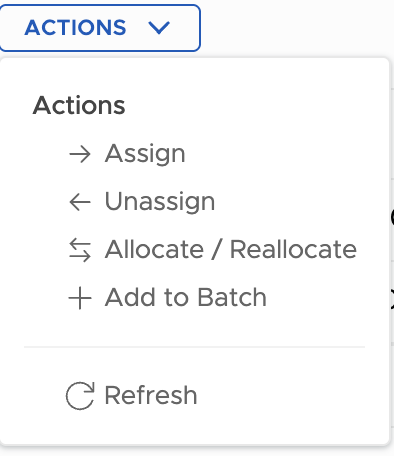Image resolution: width=394 pixels, height=456 pixels.
Task: Click the word Allocate in the menu
Action: coord(154,249)
